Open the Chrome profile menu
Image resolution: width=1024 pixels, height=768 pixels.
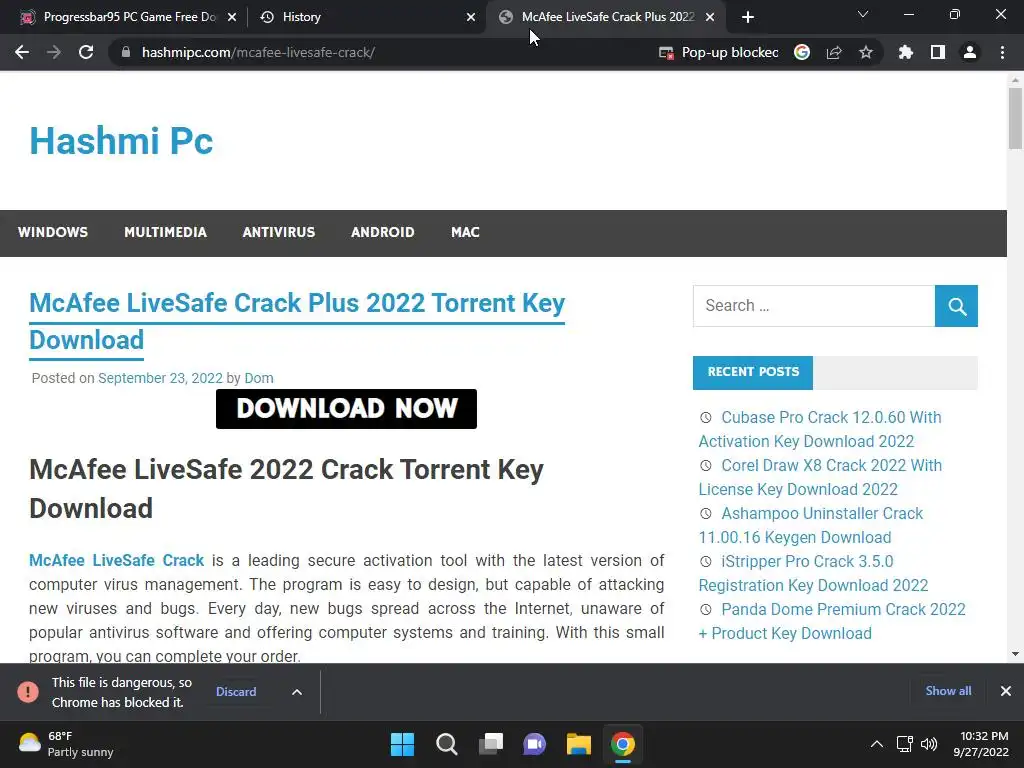pyautogui.click(x=970, y=52)
